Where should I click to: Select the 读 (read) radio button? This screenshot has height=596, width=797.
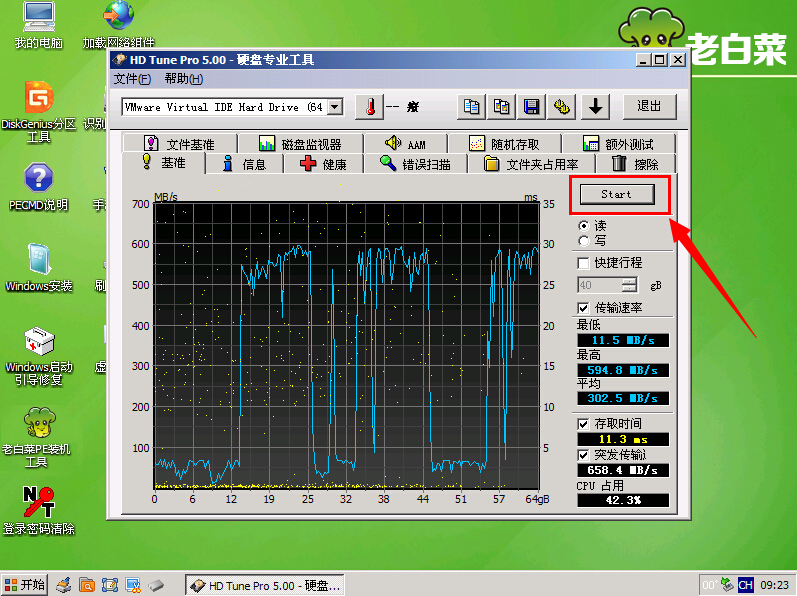(584, 226)
